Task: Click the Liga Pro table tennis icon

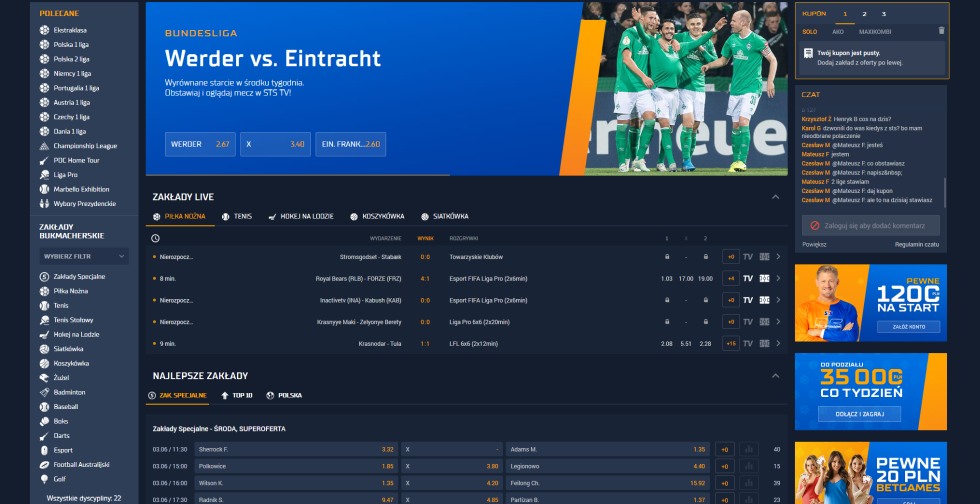Action: pos(44,175)
